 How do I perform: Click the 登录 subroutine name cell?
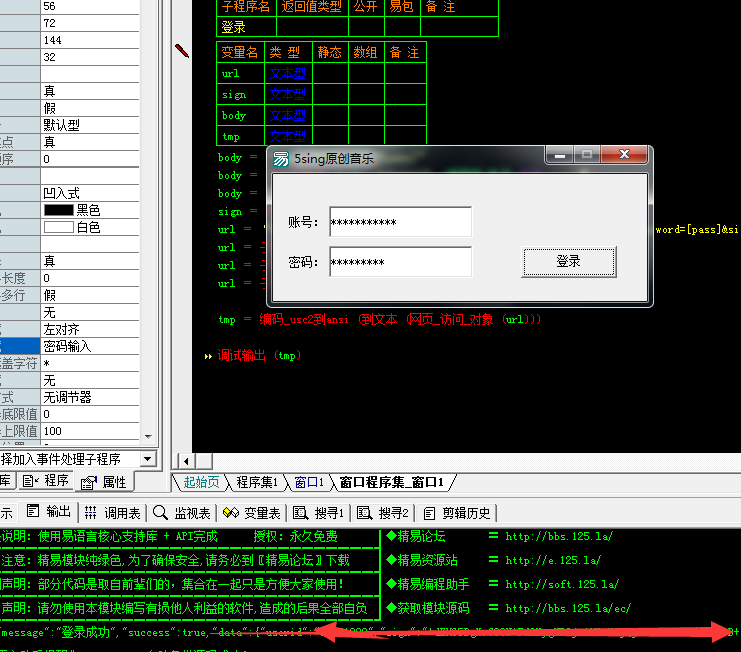246,27
